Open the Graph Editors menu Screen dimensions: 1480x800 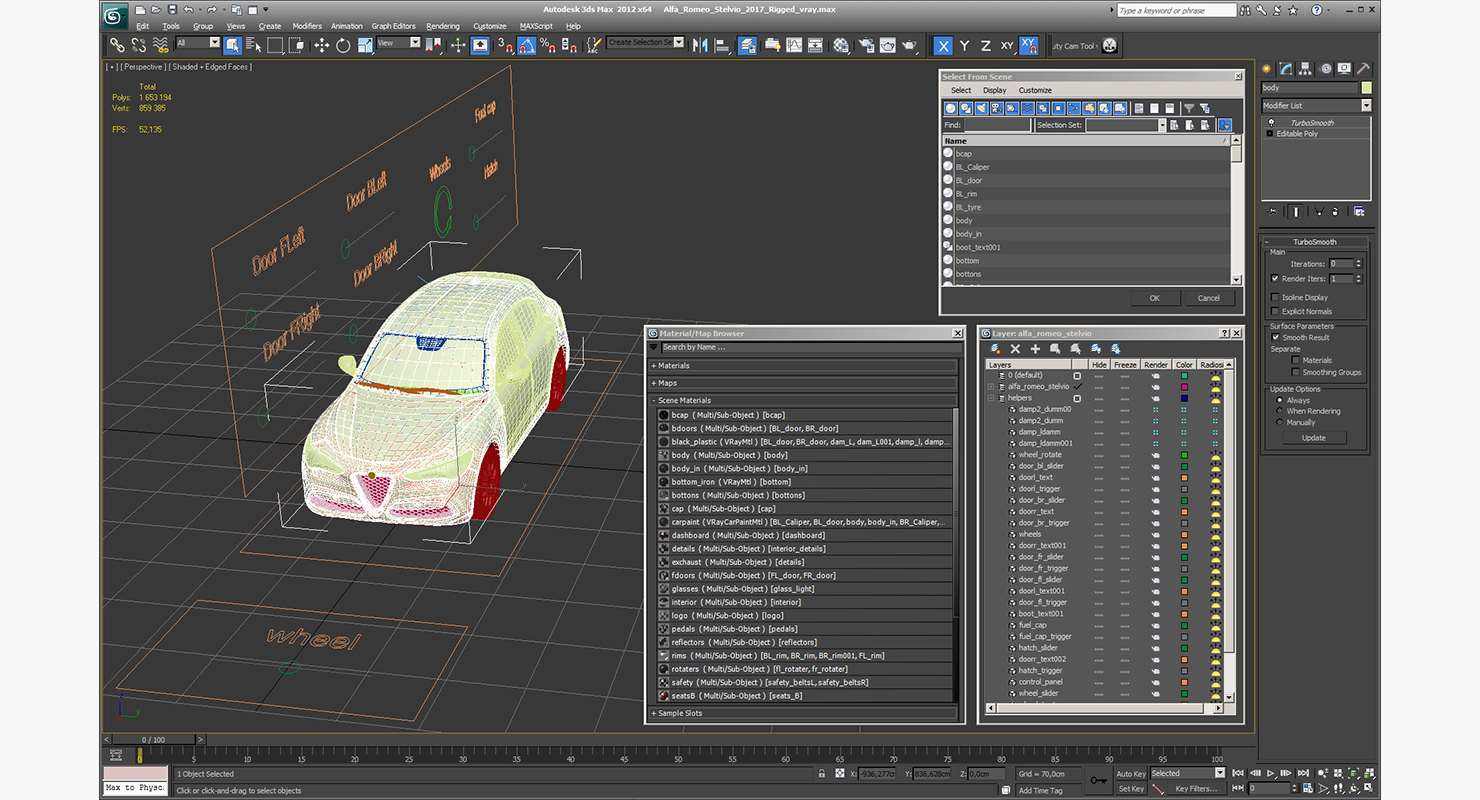(x=393, y=26)
